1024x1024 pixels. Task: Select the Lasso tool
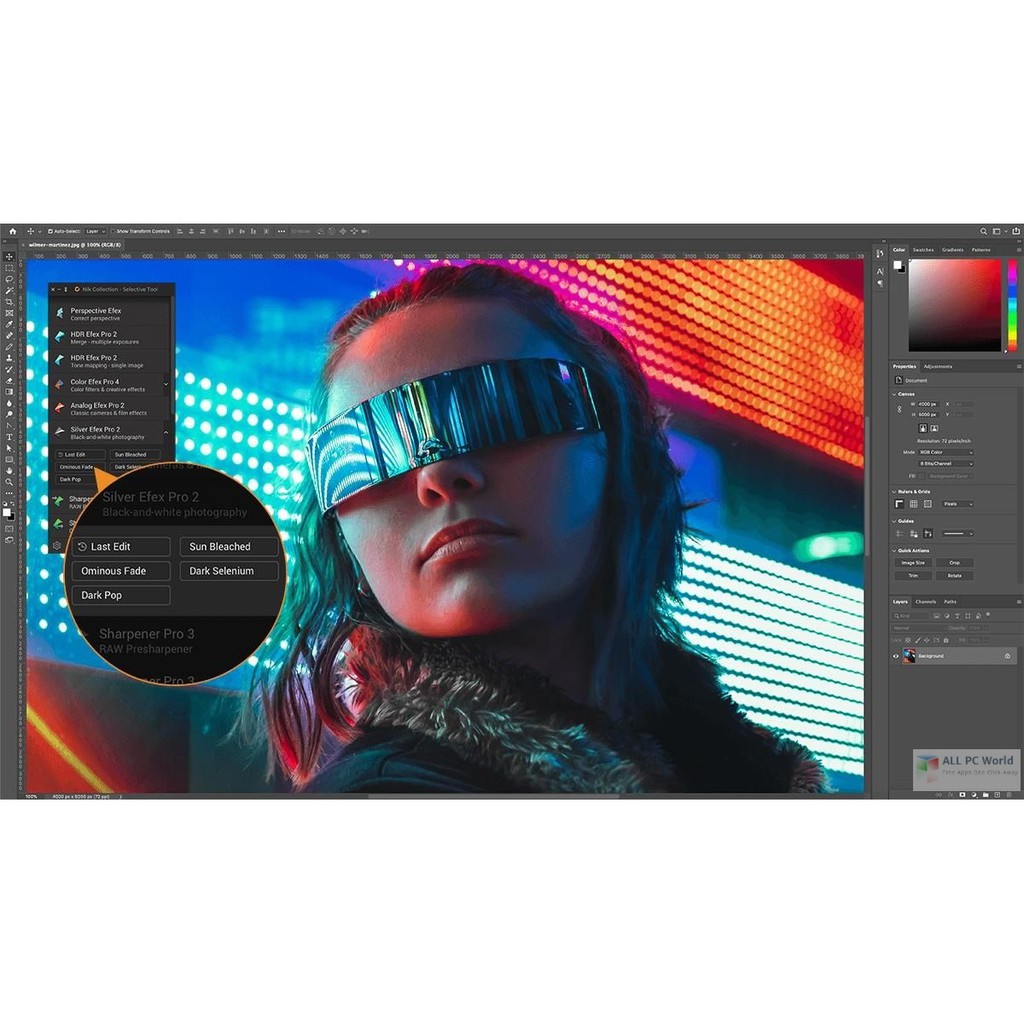click(x=9, y=280)
